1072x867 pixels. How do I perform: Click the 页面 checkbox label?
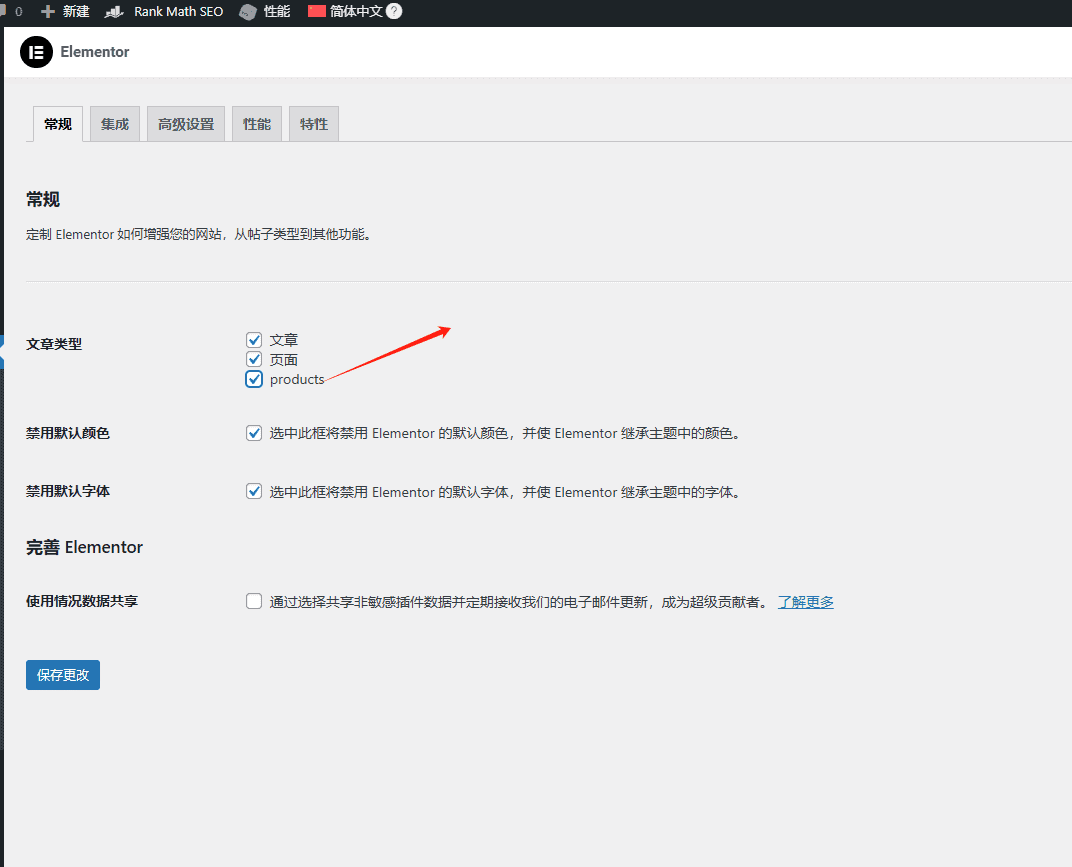coord(284,360)
